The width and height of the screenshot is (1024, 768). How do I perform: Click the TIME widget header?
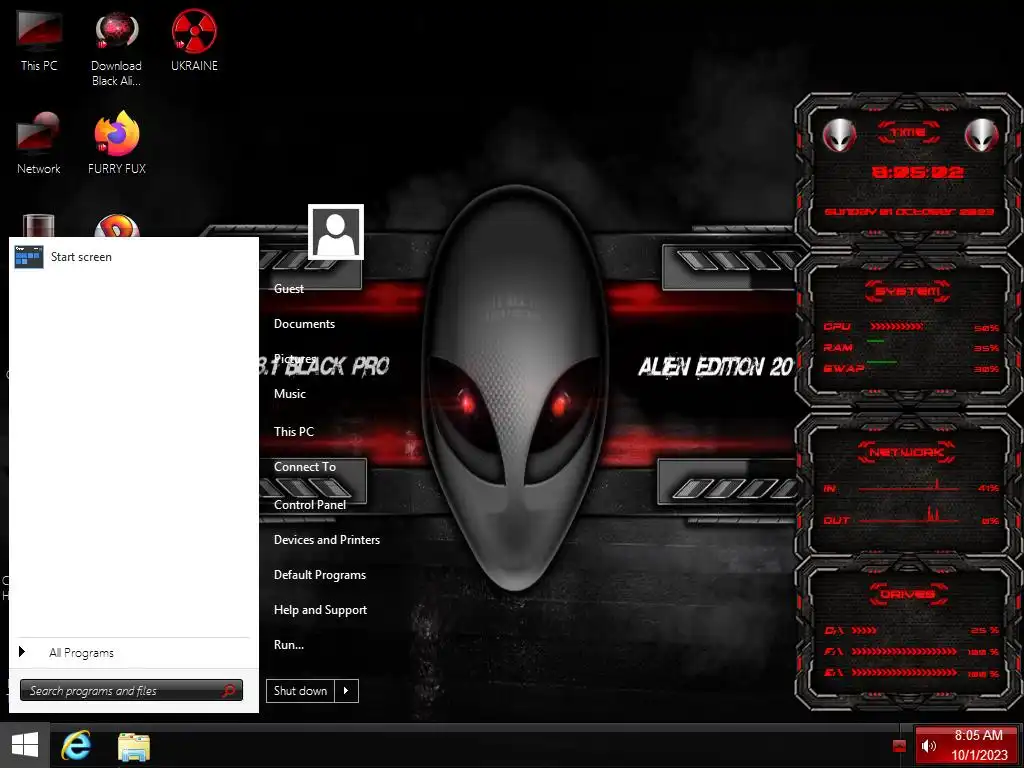tap(908, 133)
